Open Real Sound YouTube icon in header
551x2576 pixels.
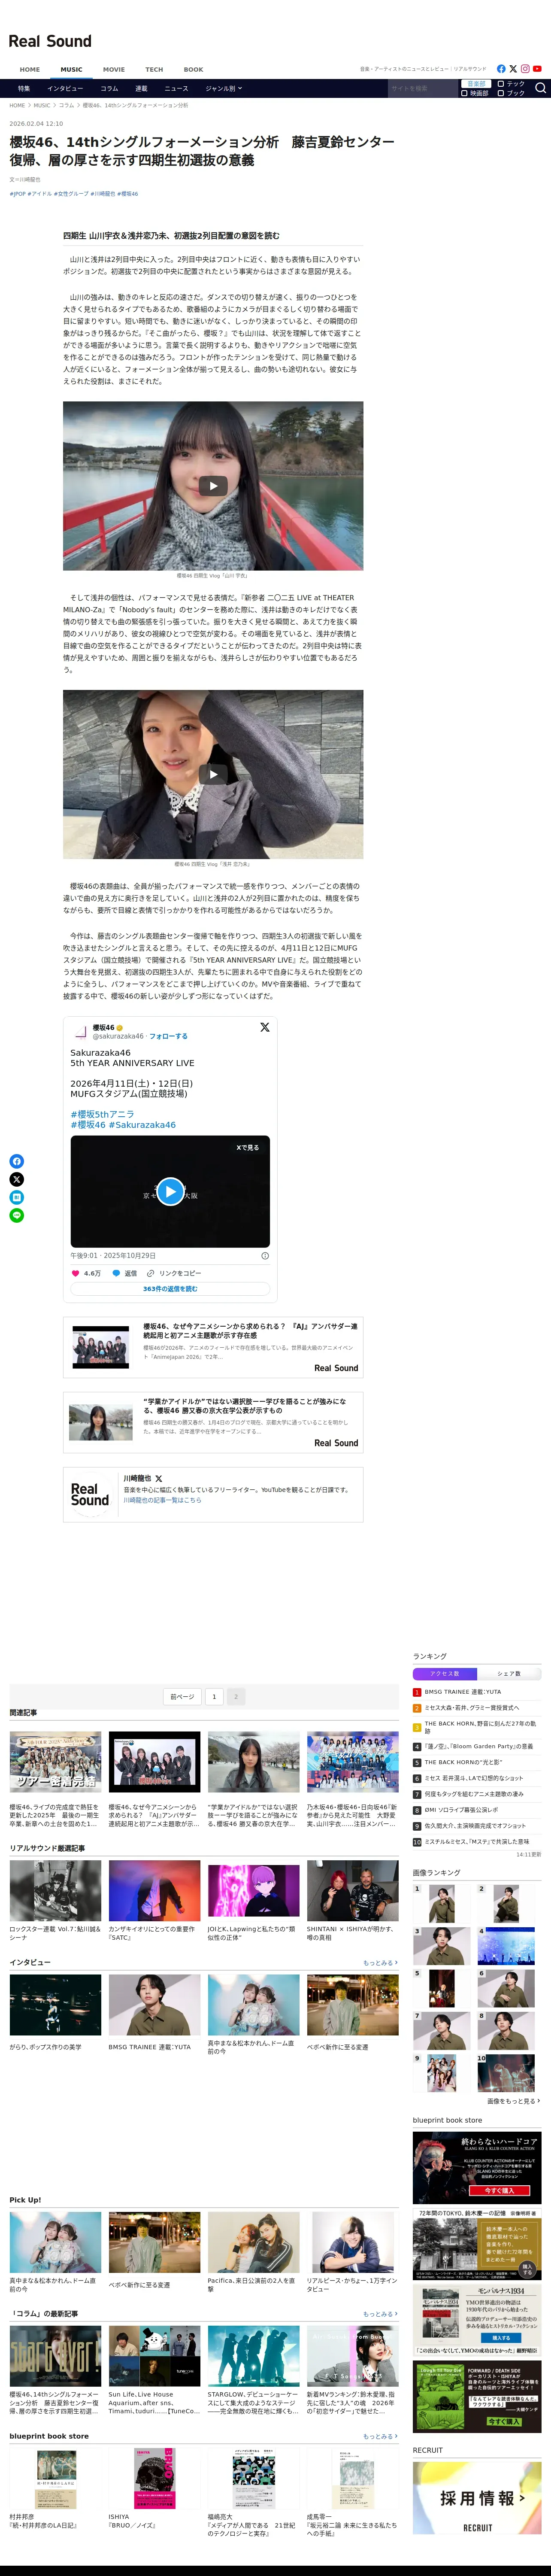pos(537,69)
